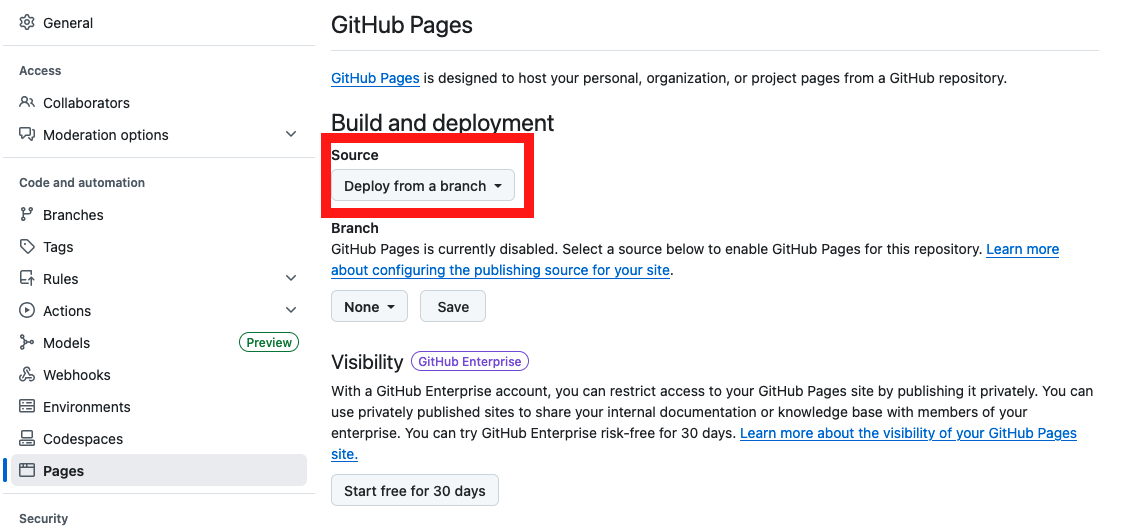The width and height of the screenshot is (1142, 529).
Task: Click the General gear icon
Action: click(x=27, y=23)
